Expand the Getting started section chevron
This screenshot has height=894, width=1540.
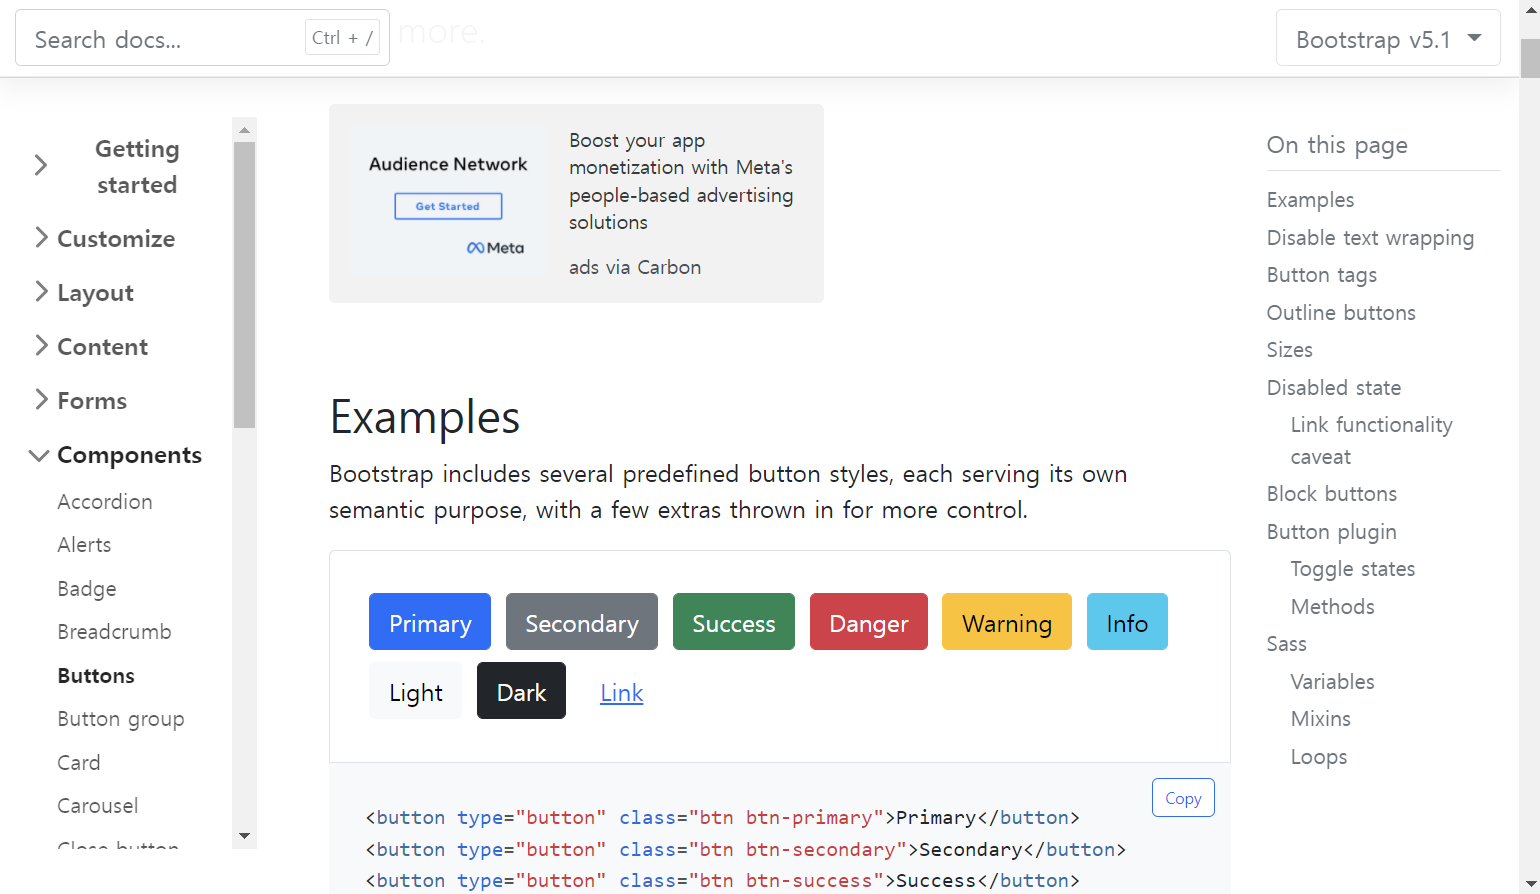(x=41, y=166)
